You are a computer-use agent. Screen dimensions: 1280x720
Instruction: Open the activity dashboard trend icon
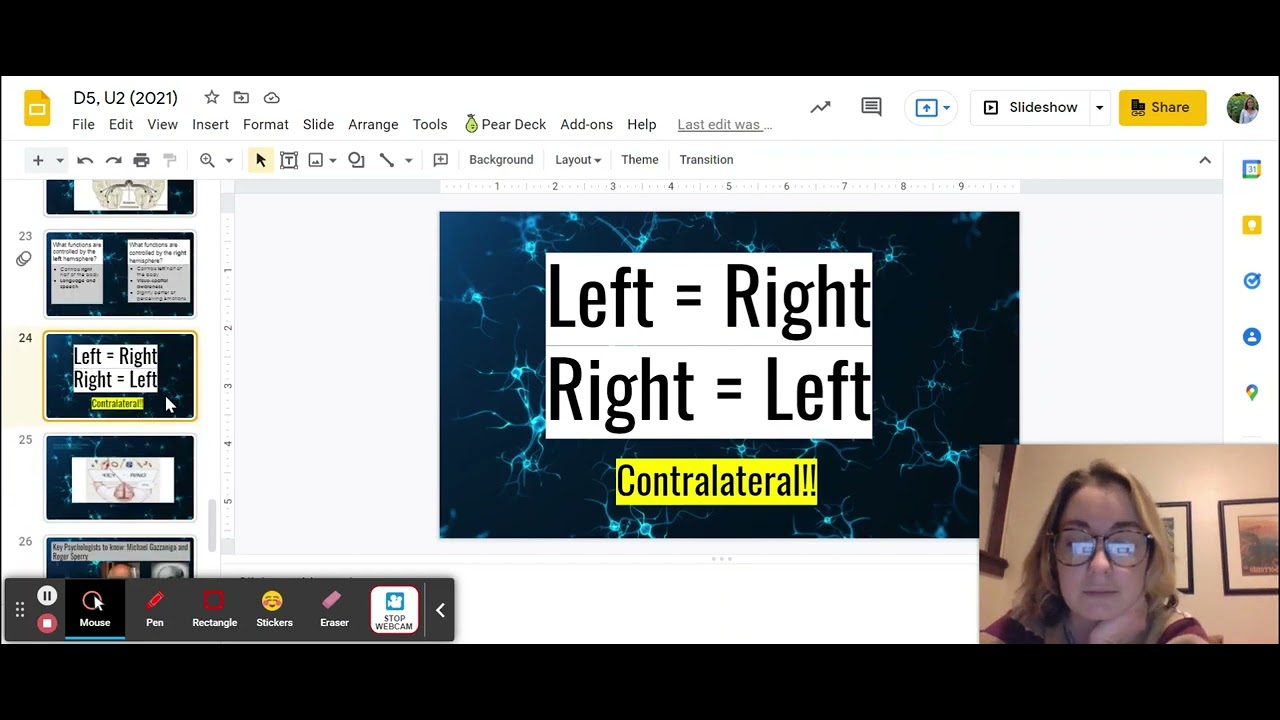820,107
